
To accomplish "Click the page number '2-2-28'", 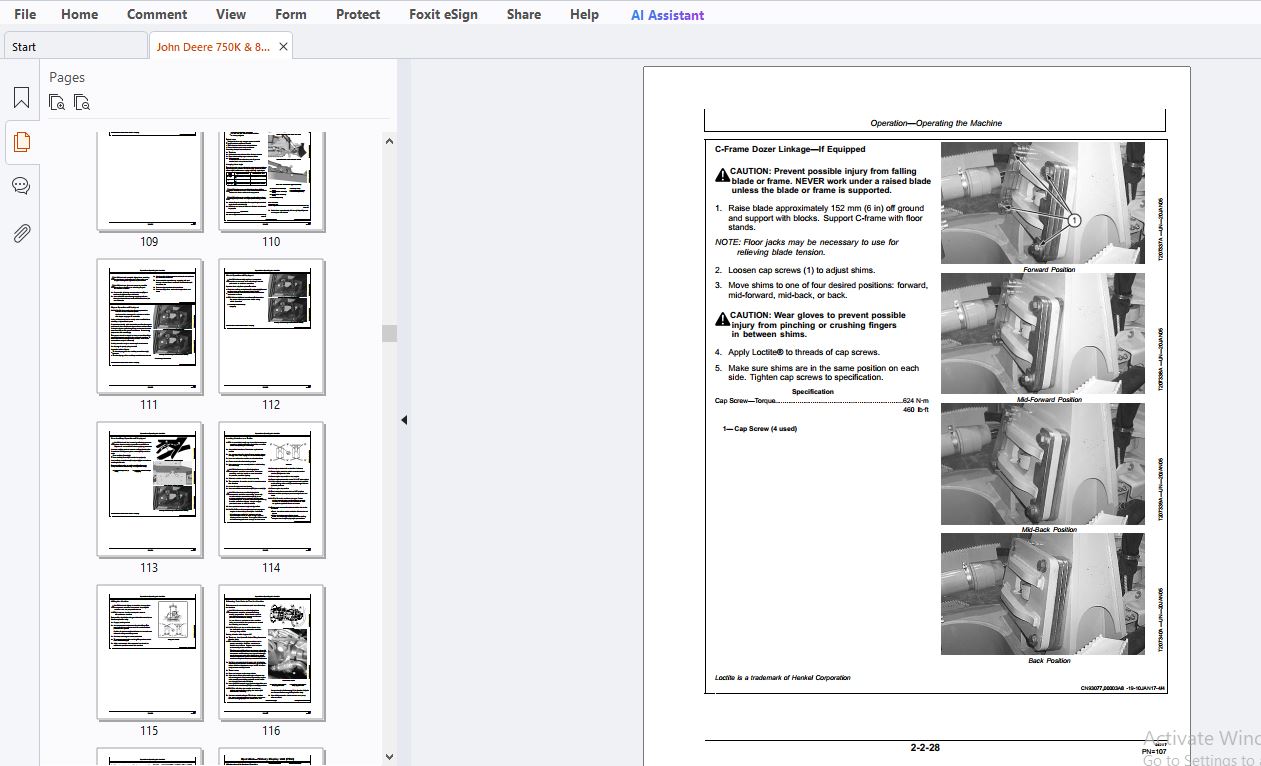I will [925, 747].
